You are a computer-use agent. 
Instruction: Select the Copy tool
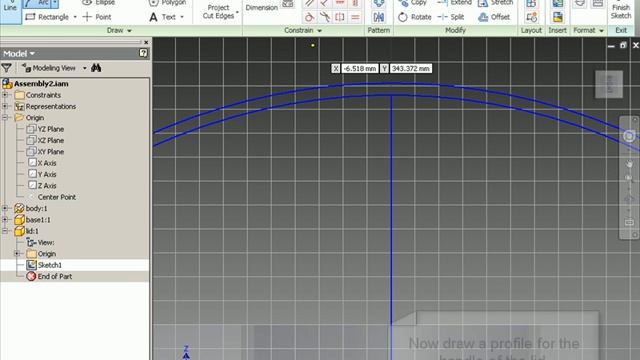click(412, 3)
